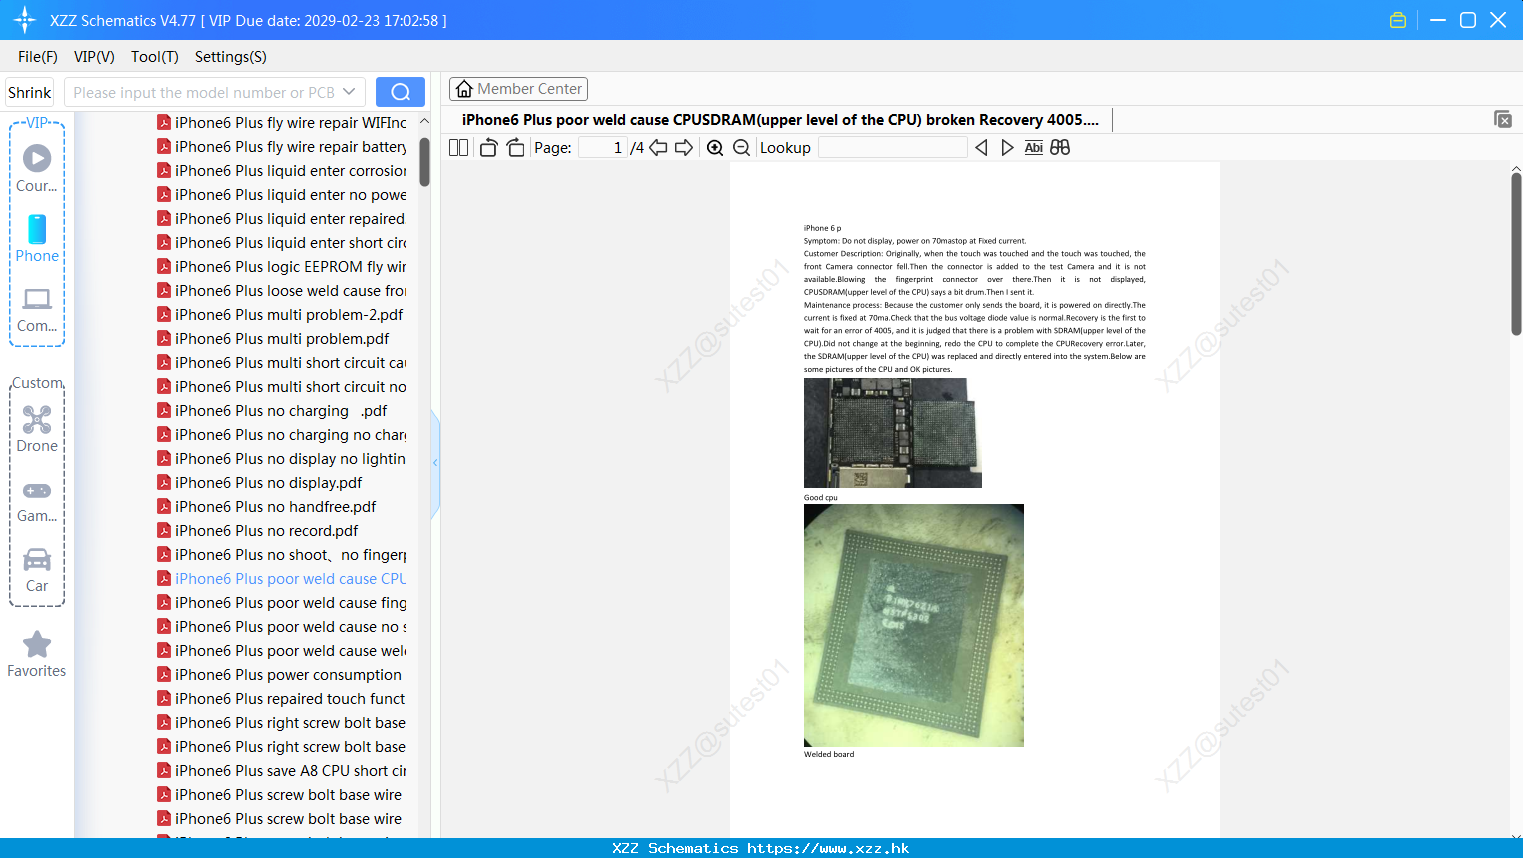Click the blue search button

[400, 92]
